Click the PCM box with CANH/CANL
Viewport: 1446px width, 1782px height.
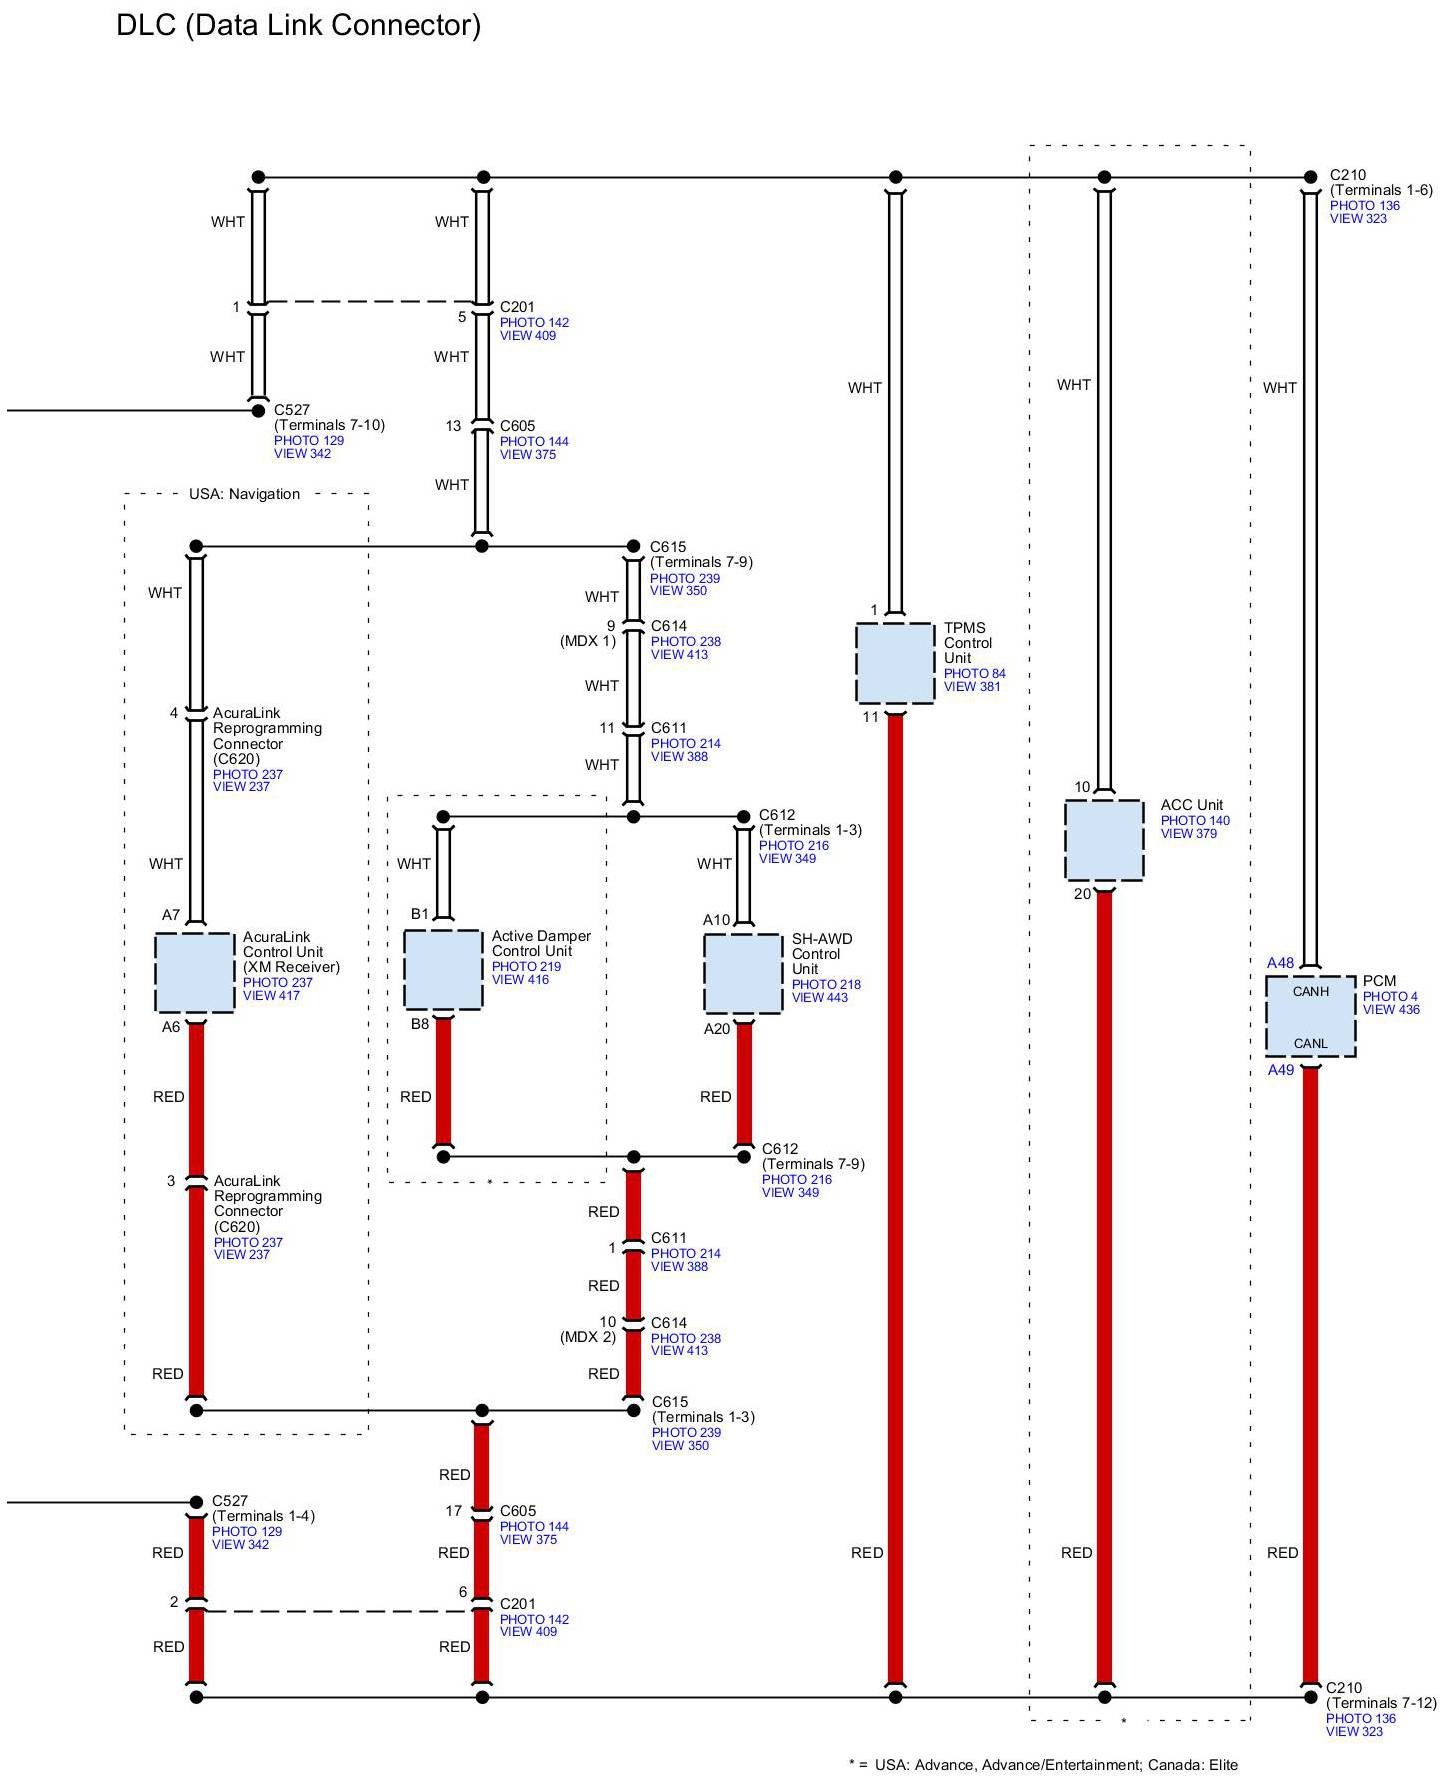(x=1310, y=1016)
